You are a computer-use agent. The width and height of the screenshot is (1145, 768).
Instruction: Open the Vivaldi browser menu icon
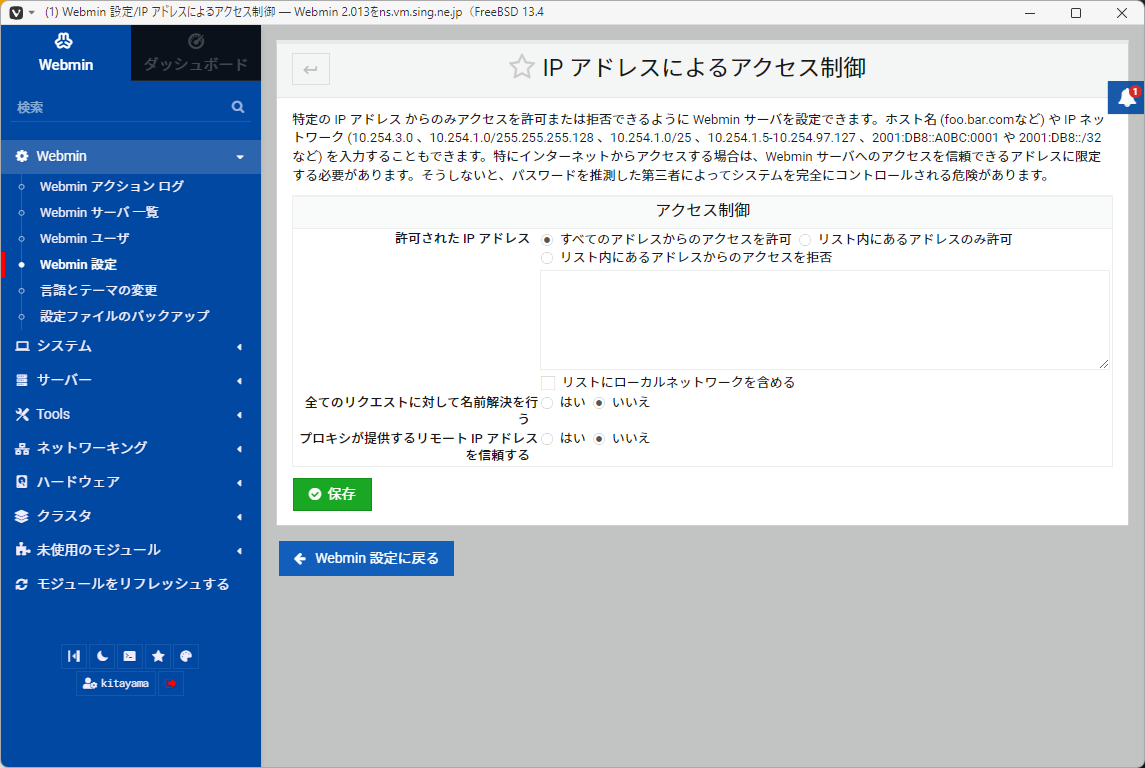click(x=16, y=12)
